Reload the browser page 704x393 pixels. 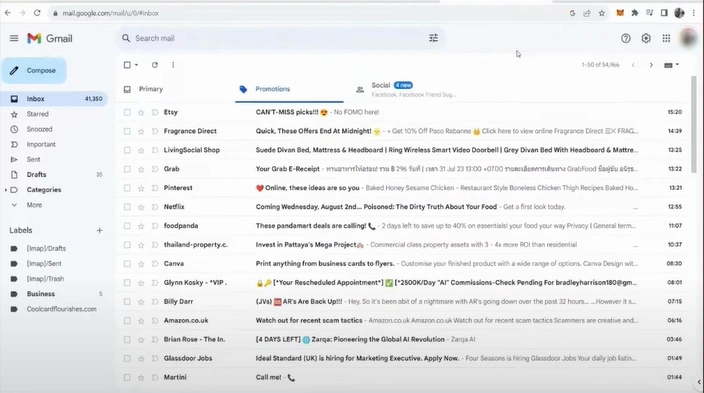pos(37,13)
